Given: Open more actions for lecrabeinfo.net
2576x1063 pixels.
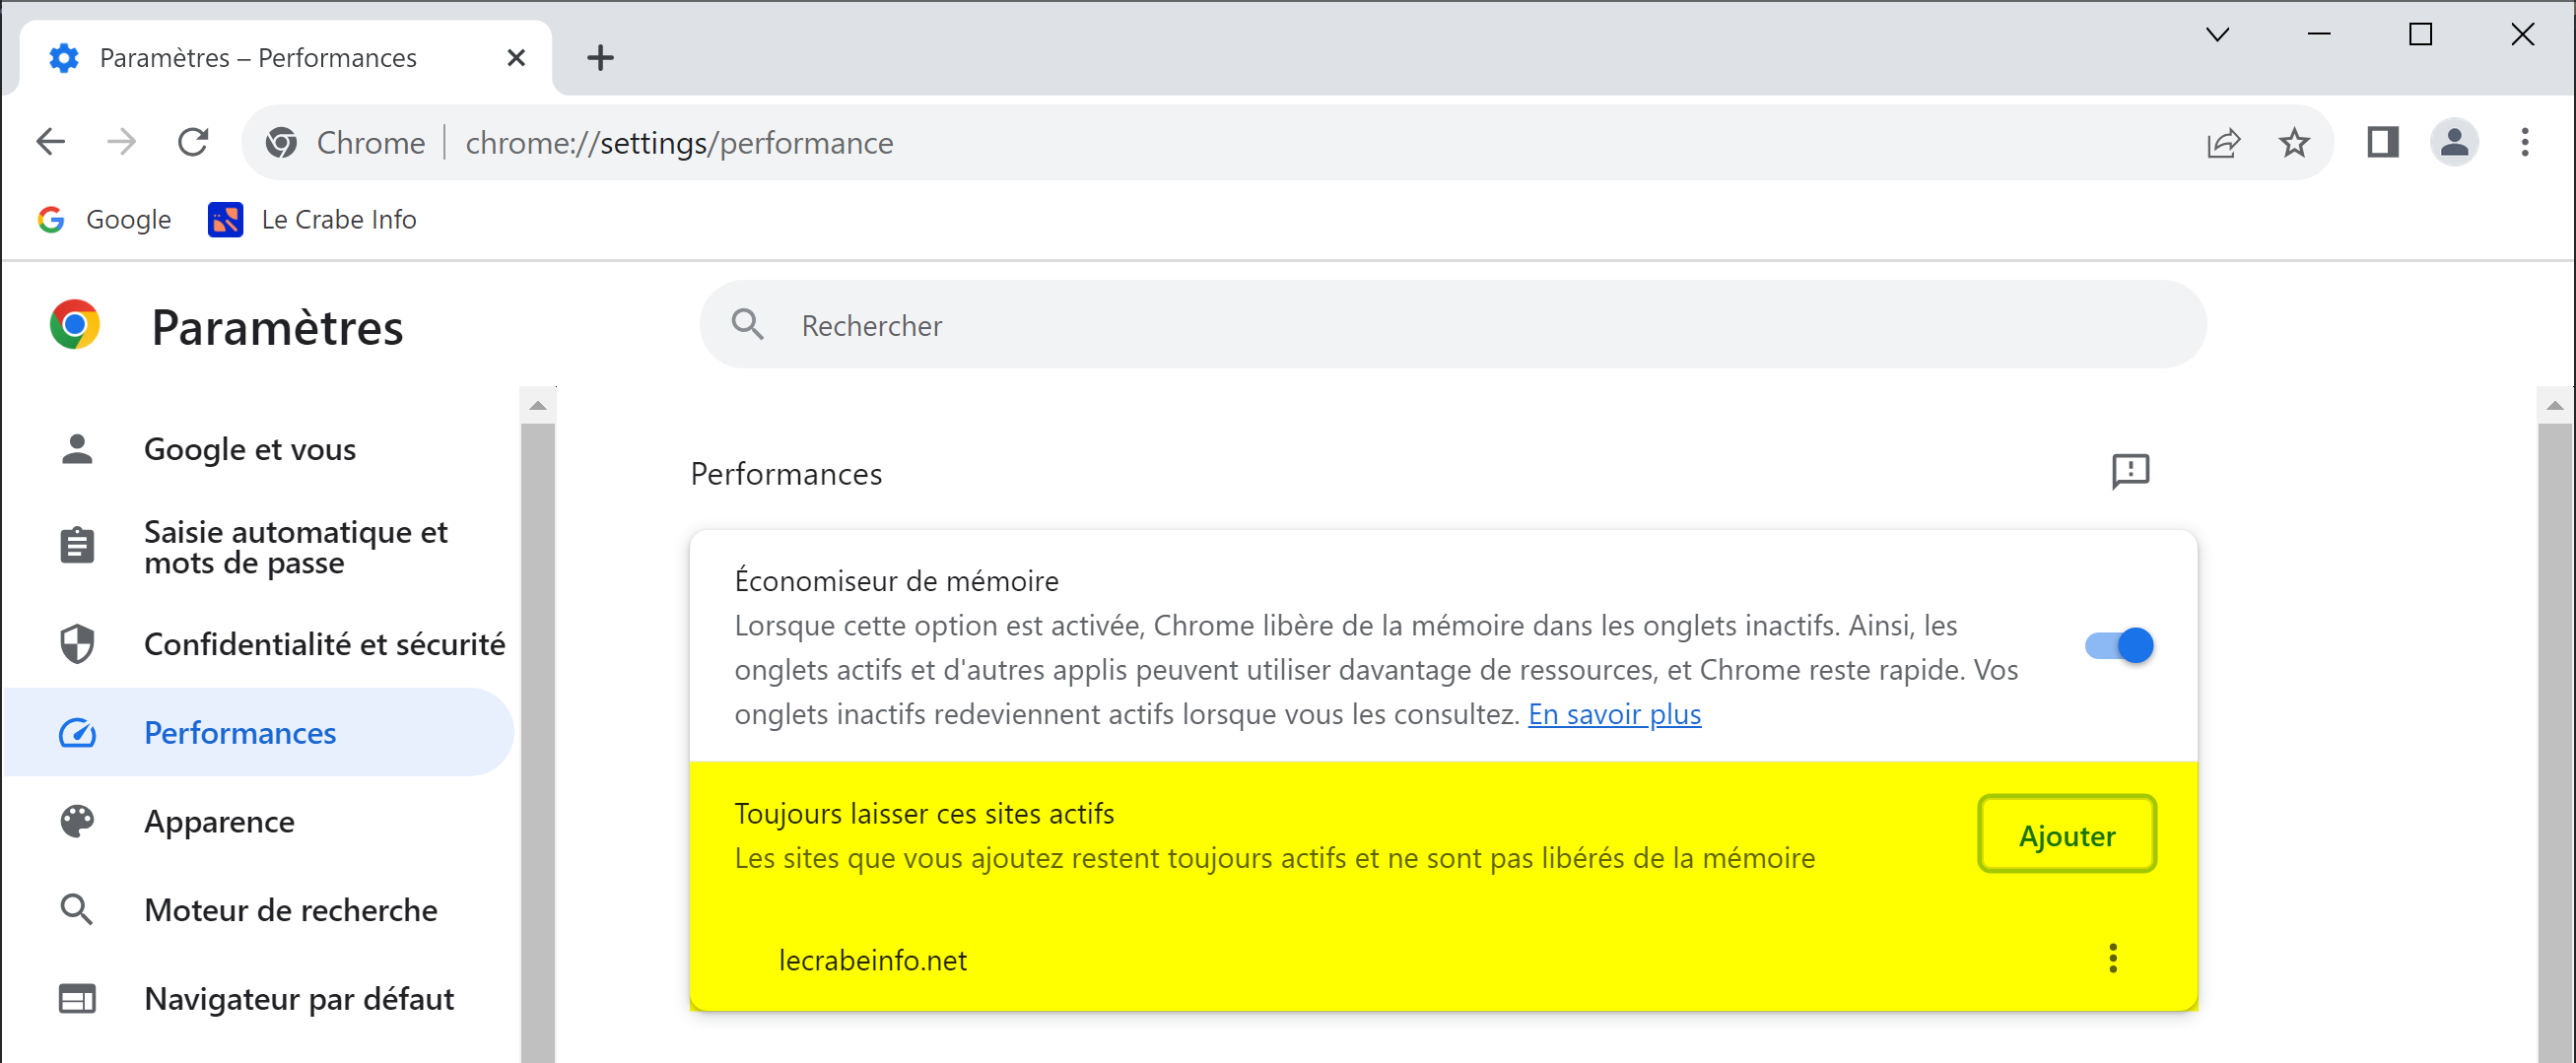Looking at the screenshot, I should coord(2112,958).
